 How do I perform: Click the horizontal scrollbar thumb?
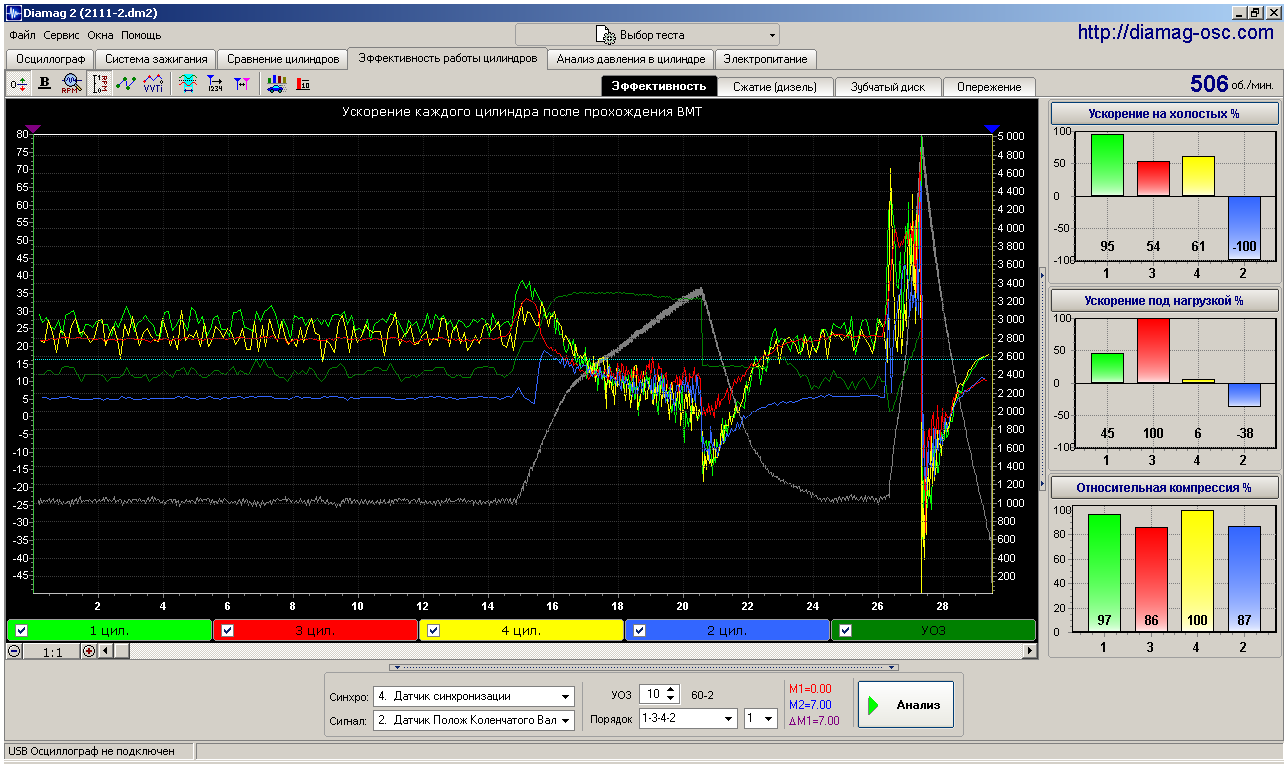(x=120, y=651)
